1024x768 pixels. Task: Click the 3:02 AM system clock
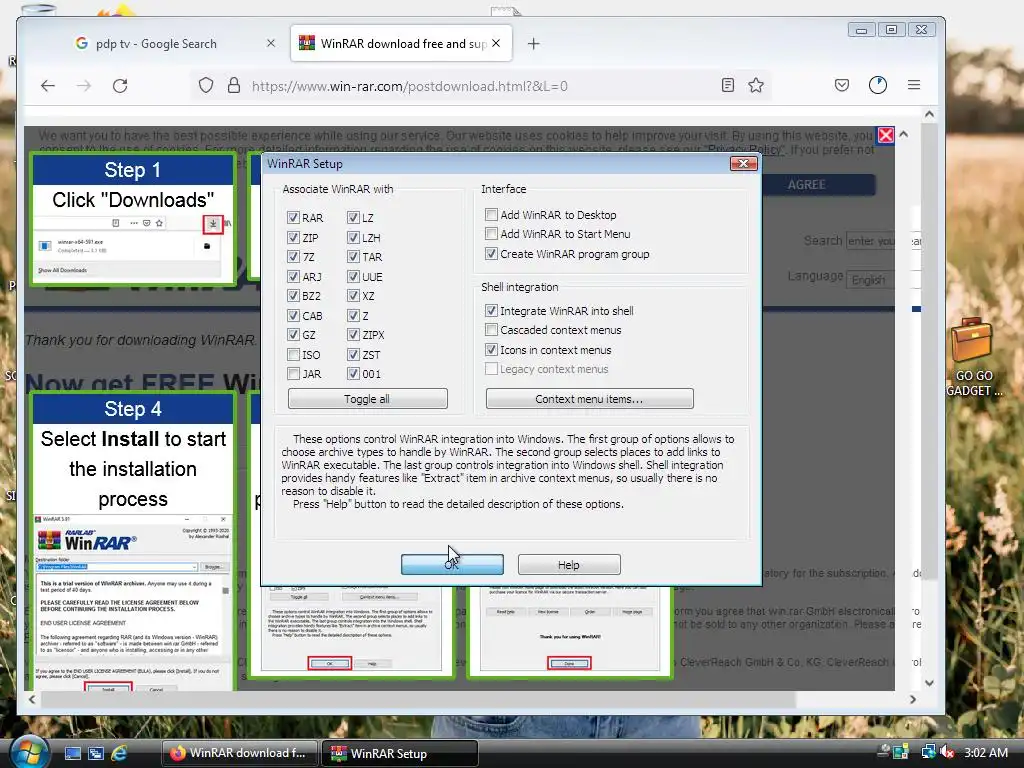point(985,752)
